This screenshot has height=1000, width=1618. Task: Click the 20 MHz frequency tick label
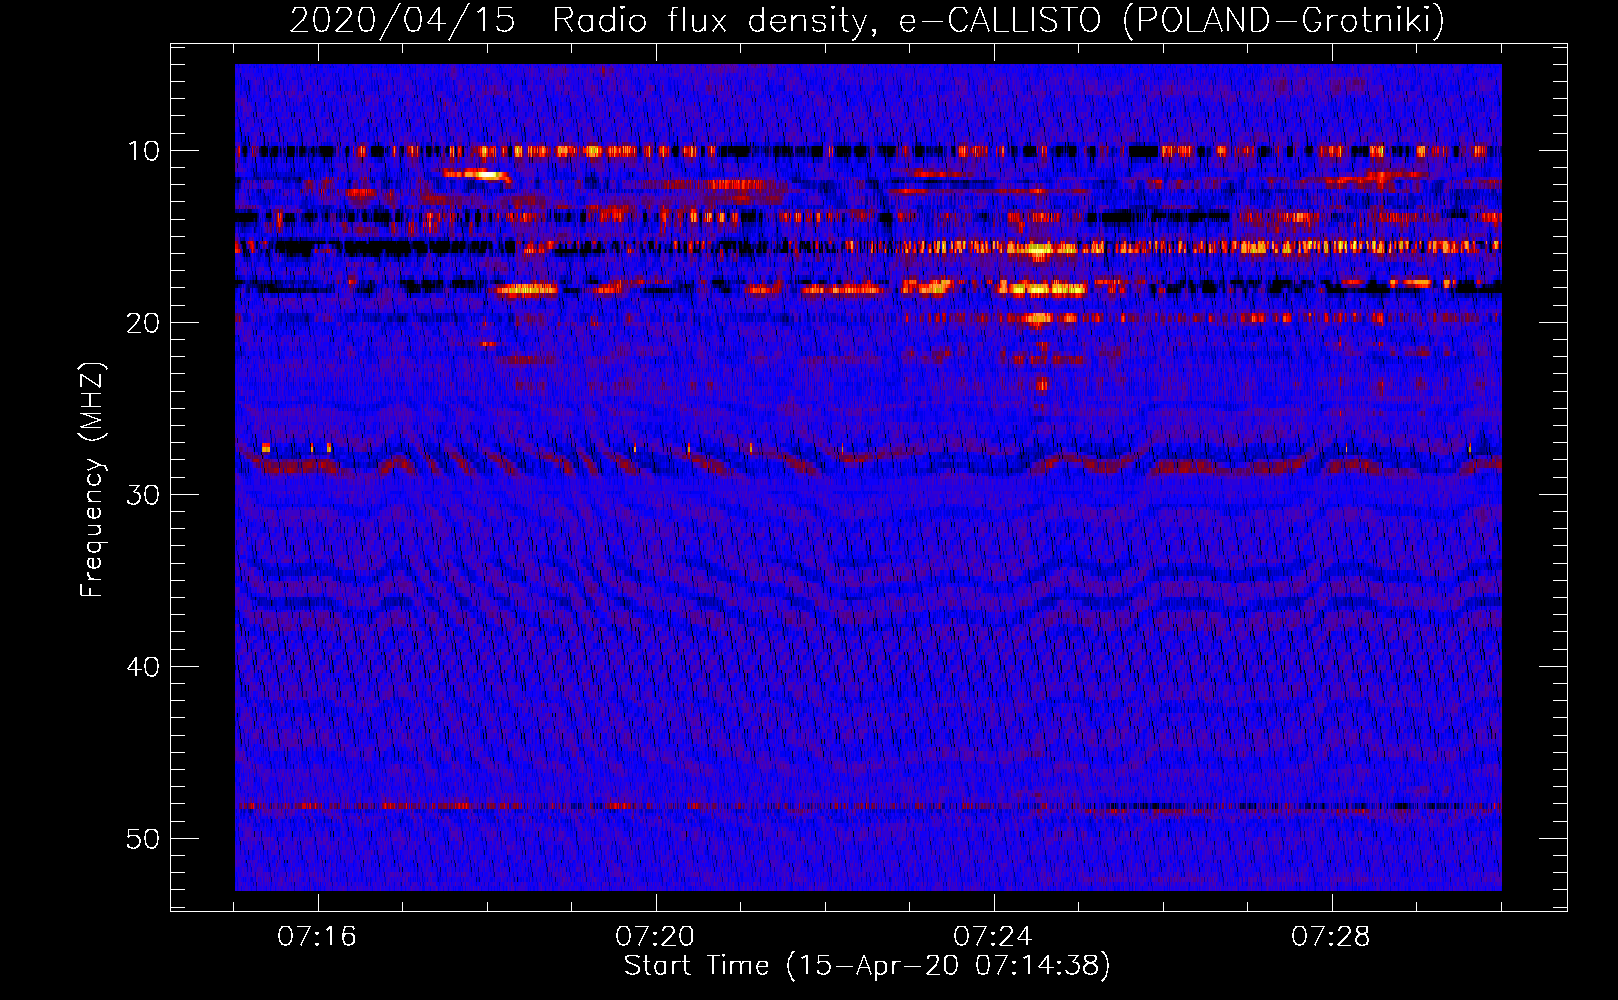(144, 323)
